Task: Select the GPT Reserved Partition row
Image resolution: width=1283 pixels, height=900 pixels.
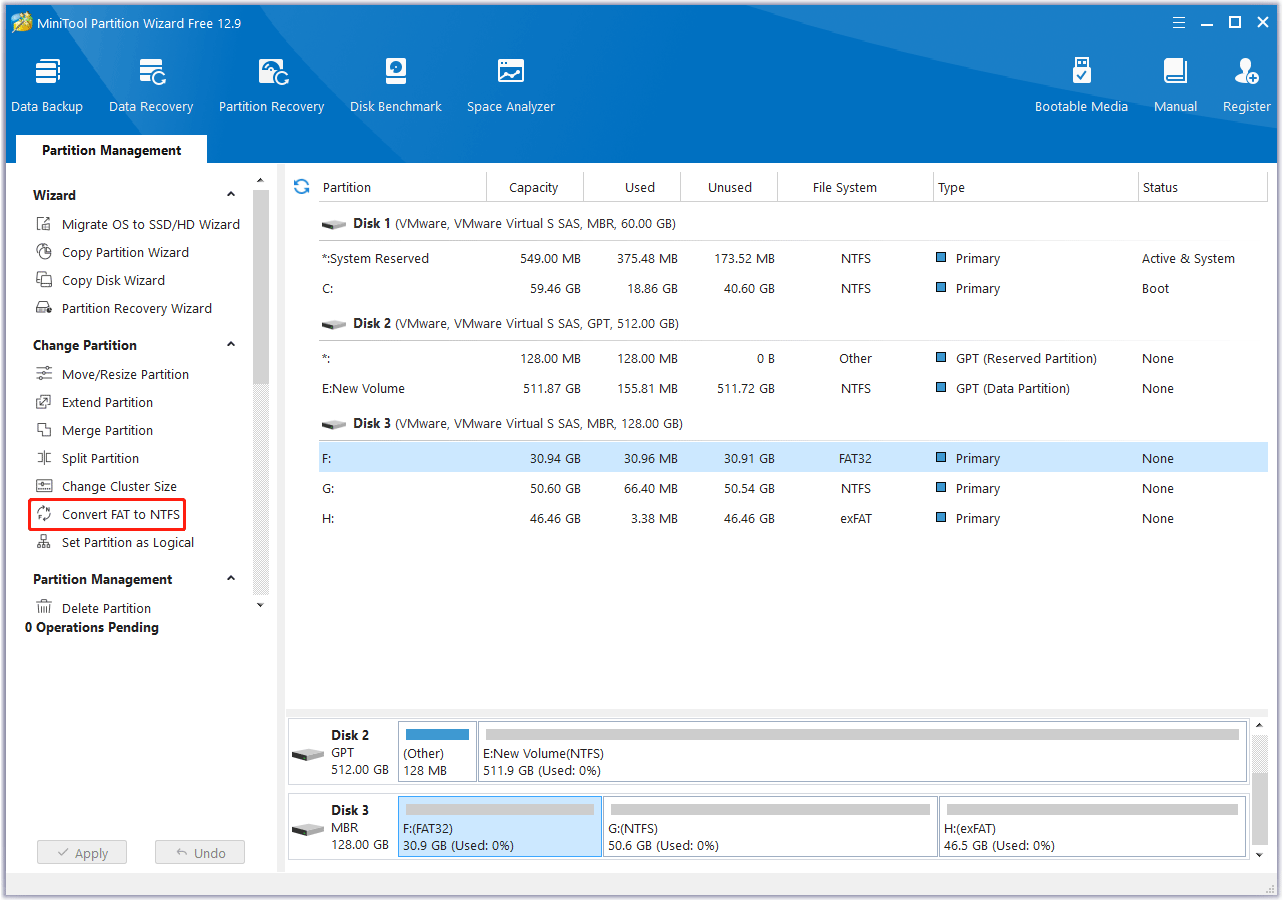Action: tap(793, 358)
